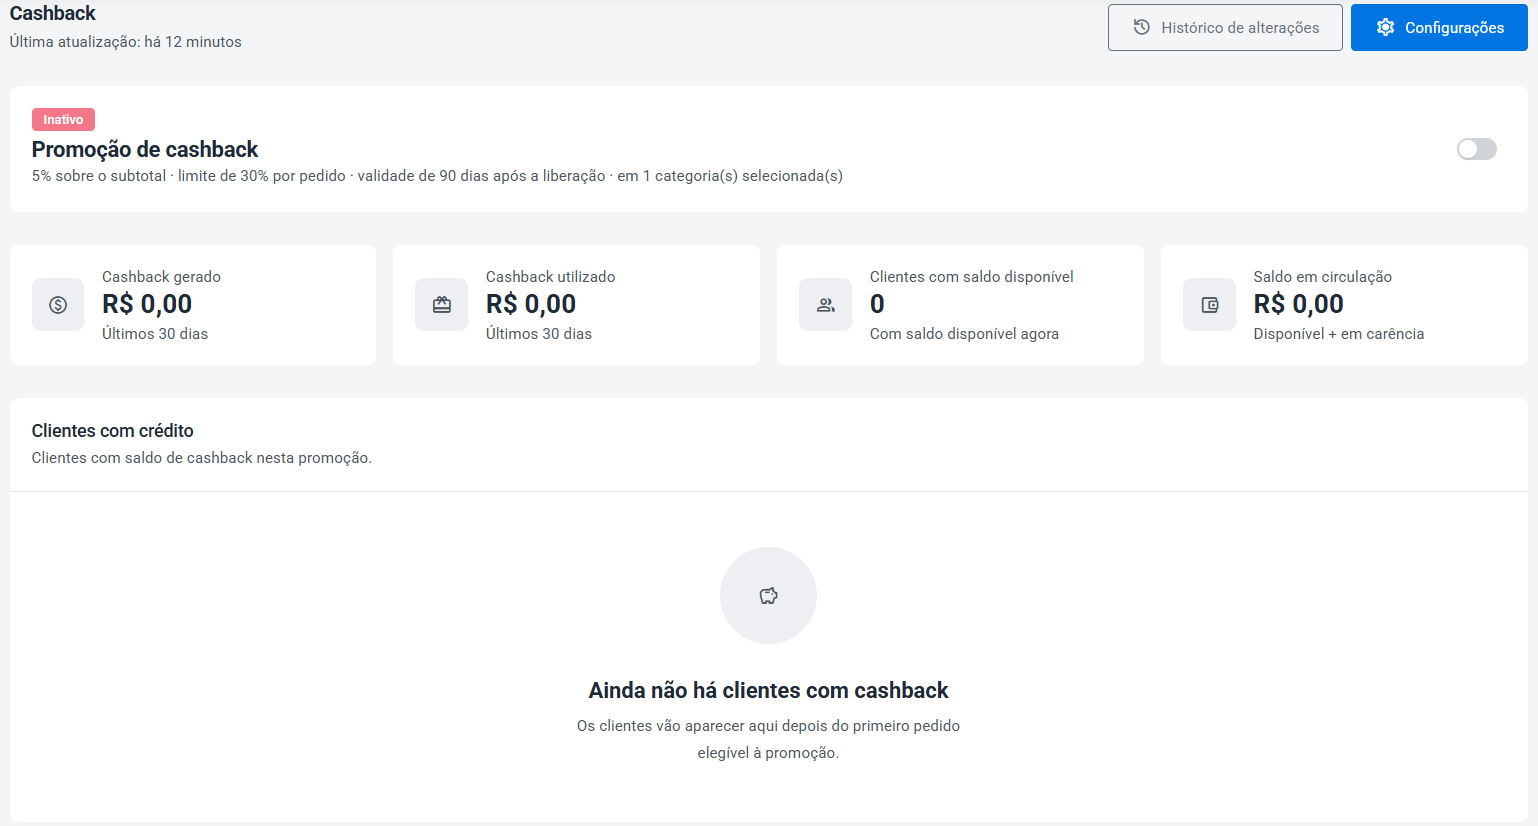Click the 'Promoção de cashback' heading

[x=145, y=149]
